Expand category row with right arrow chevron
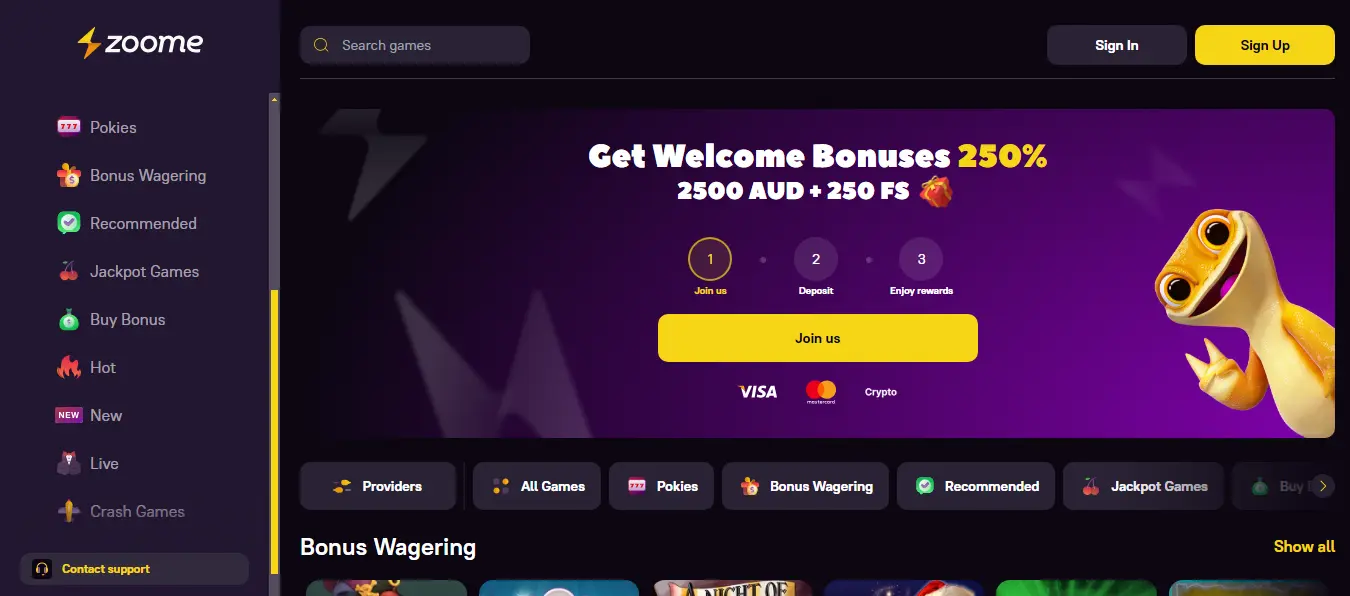 coord(1323,486)
